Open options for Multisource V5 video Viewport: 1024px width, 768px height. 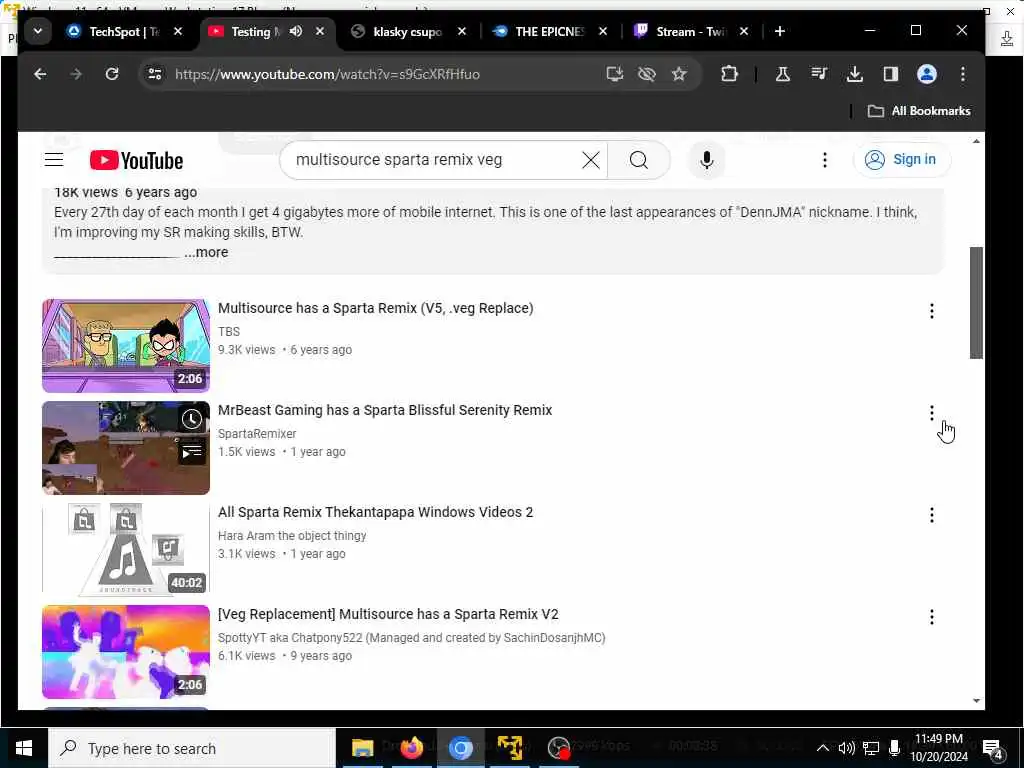pyautogui.click(x=932, y=311)
